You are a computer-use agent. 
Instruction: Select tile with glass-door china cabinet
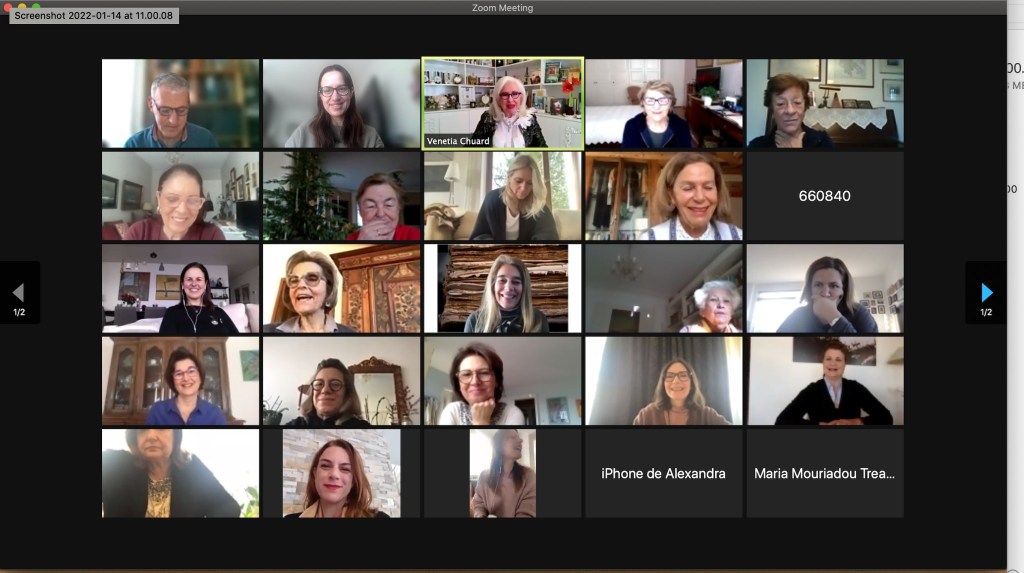click(180, 381)
